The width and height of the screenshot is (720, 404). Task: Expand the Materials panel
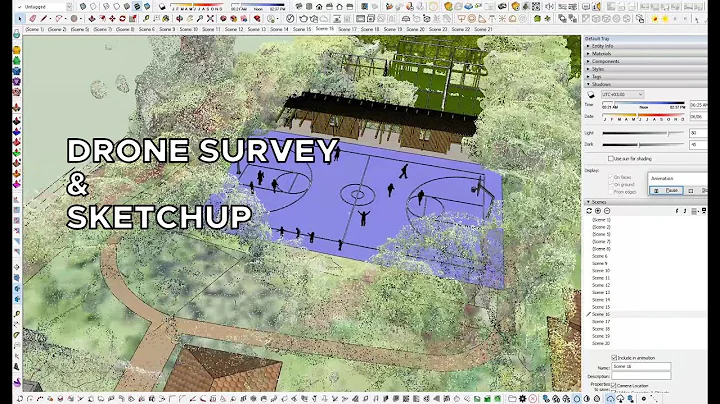(x=645, y=54)
